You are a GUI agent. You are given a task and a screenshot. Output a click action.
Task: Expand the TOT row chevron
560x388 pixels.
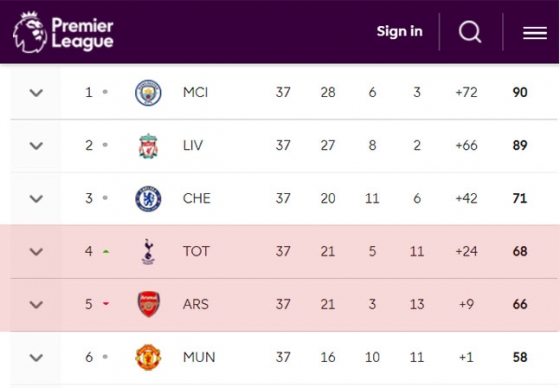tap(36, 252)
